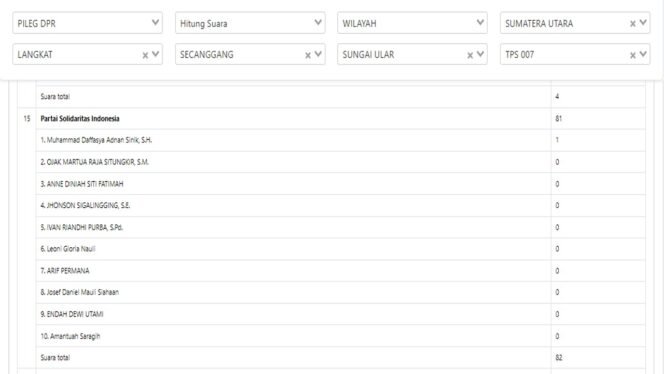Viewport: 664px width, 374px height.
Task: Clear the SUNGAI ULAR selection
Action: click(470, 55)
